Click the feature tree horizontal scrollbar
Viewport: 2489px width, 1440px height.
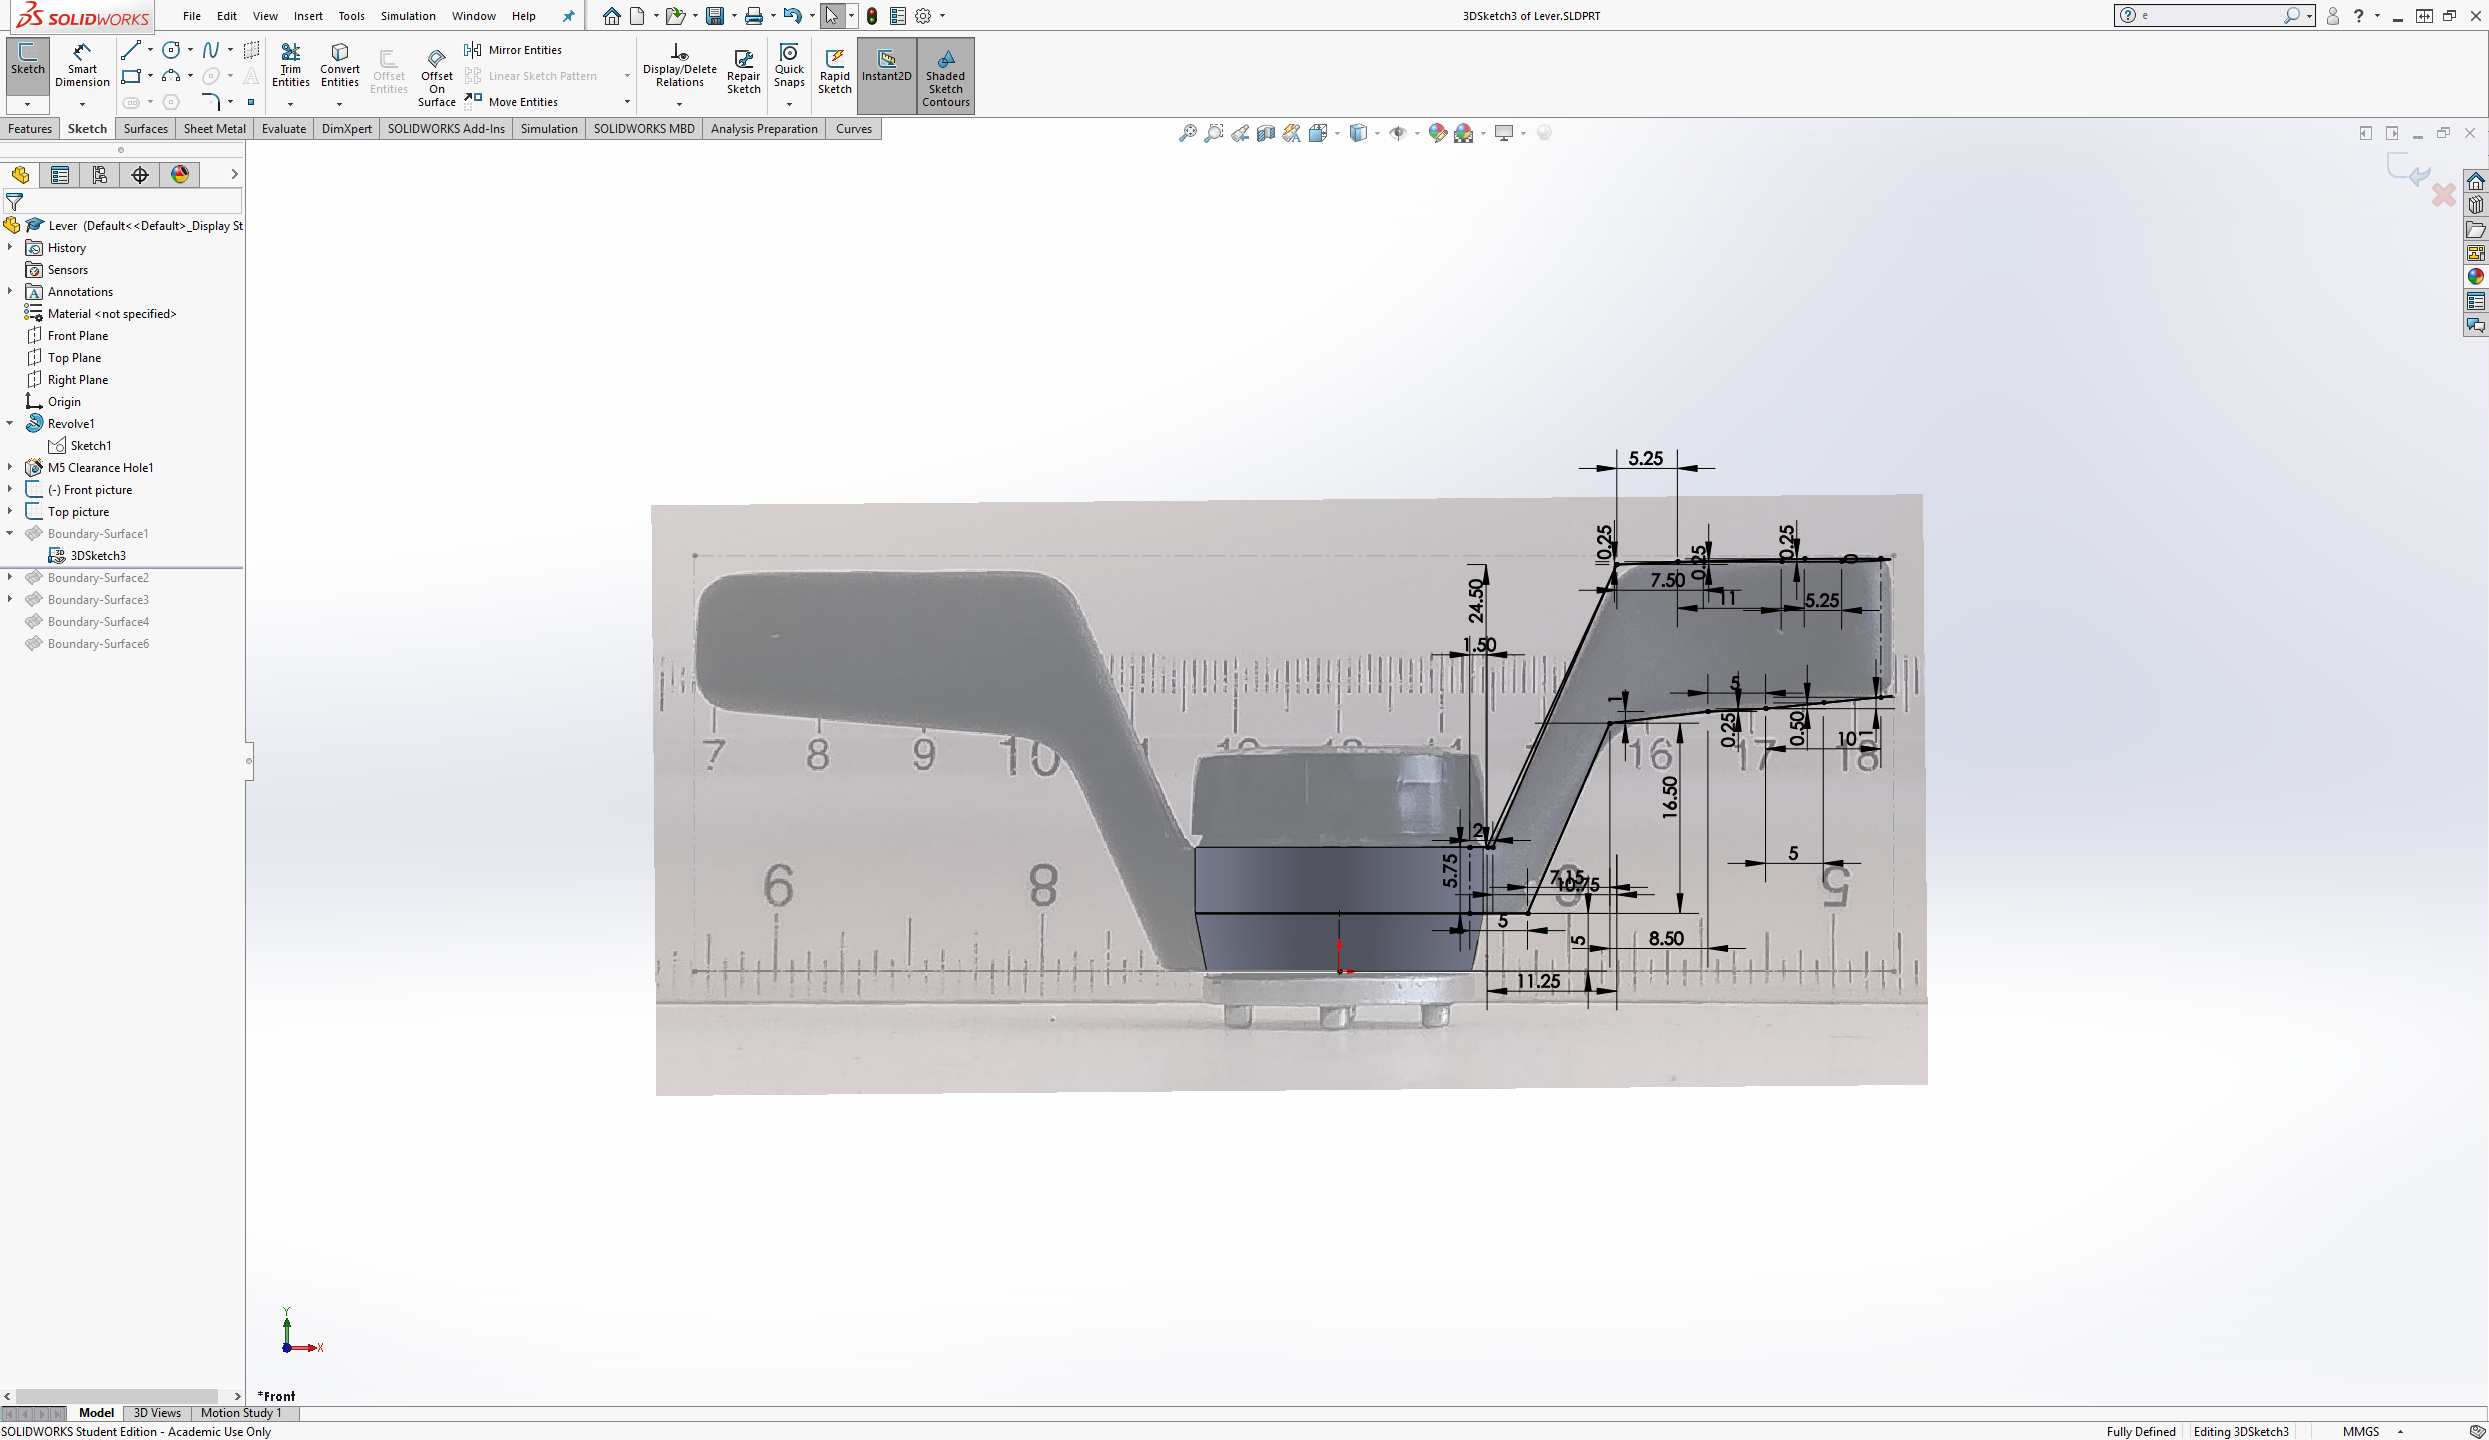click(117, 1395)
